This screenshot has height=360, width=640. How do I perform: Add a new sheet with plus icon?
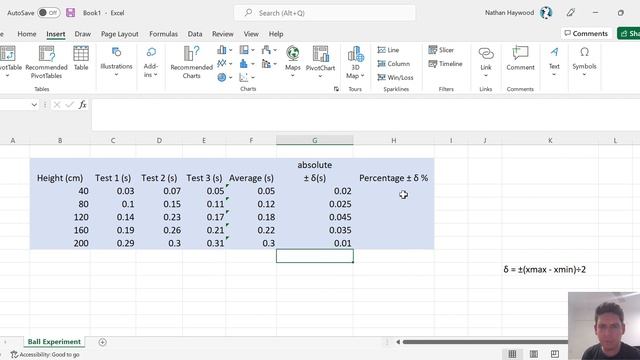[102, 342]
